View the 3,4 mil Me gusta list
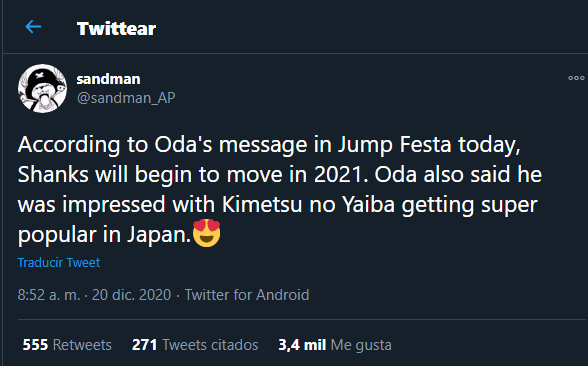This screenshot has width=588, height=366. [335, 345]
